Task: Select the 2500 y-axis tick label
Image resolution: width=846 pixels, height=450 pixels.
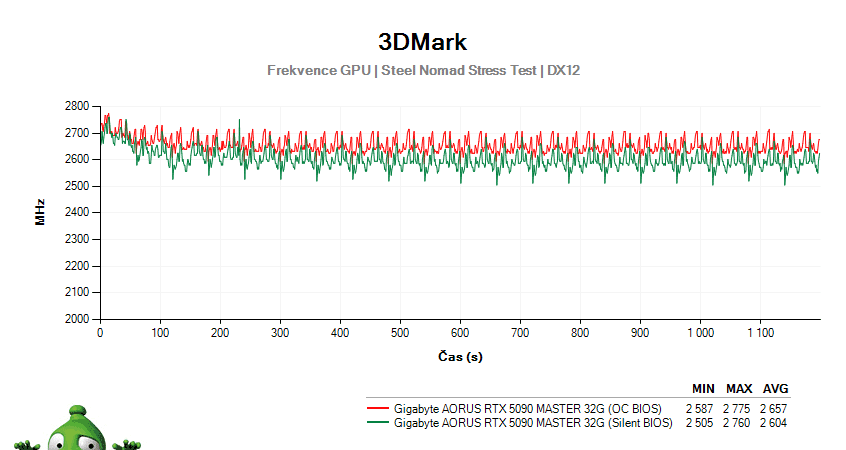Action: [77, 186]
